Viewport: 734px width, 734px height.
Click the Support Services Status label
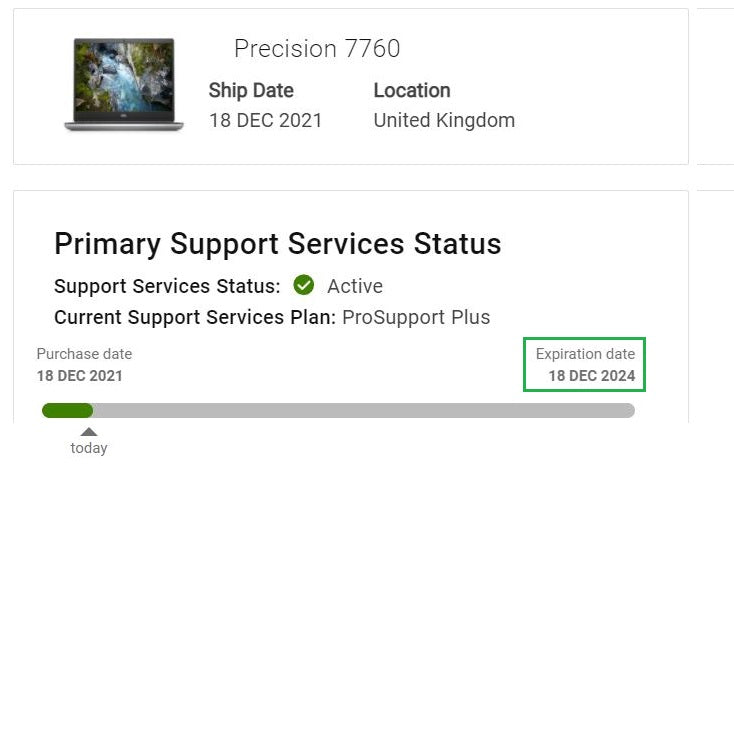167,286
